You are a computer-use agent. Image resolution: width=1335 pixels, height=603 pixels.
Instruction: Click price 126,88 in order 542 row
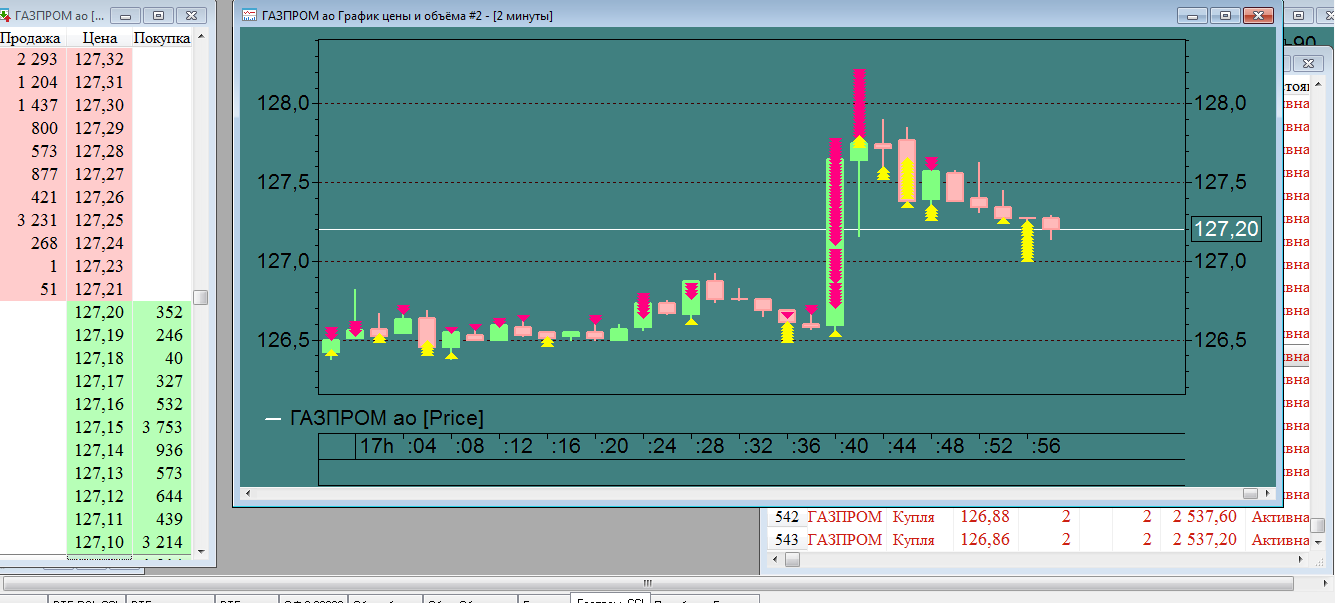985,517
